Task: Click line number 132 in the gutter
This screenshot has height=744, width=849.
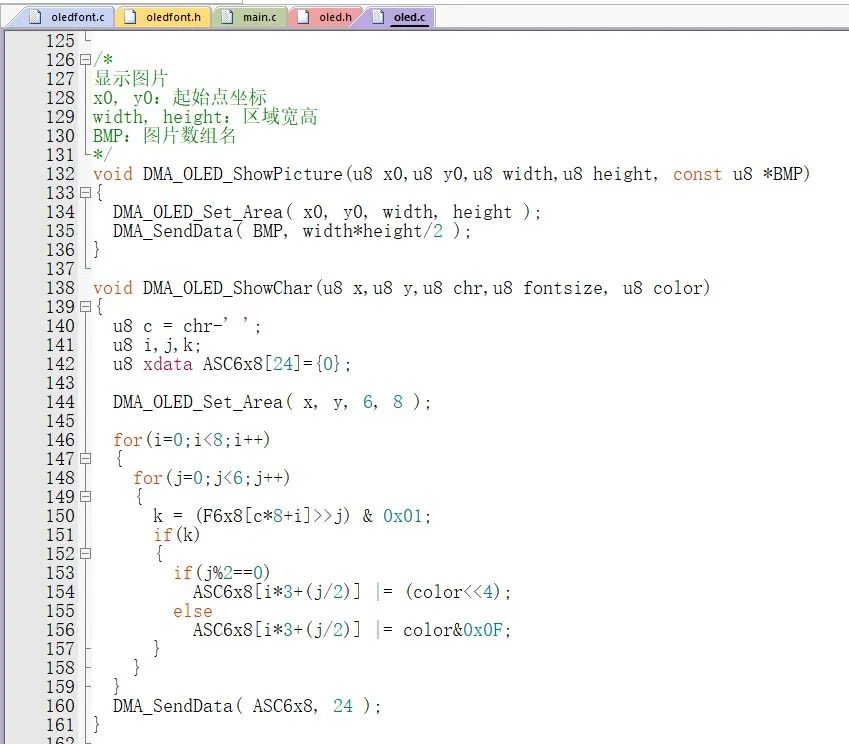Action: click(60, 174)
